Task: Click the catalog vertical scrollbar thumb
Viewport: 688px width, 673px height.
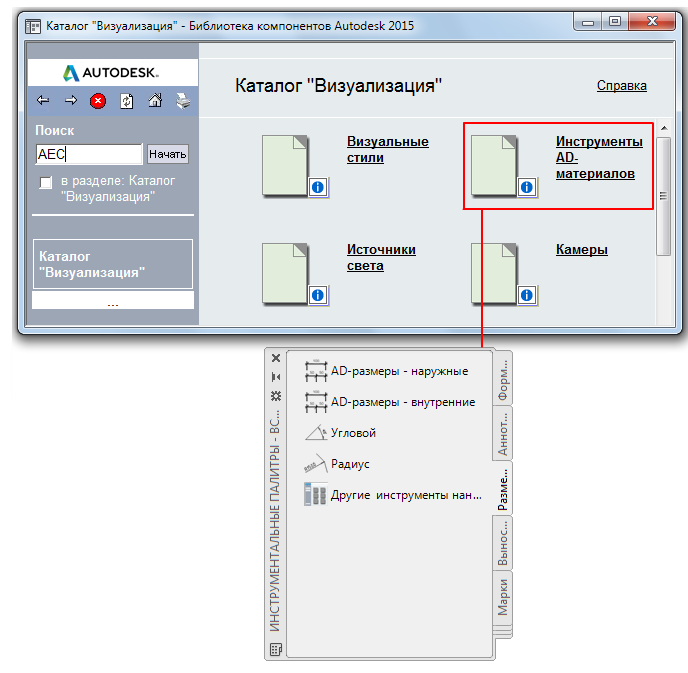Action: pos(663,196)
